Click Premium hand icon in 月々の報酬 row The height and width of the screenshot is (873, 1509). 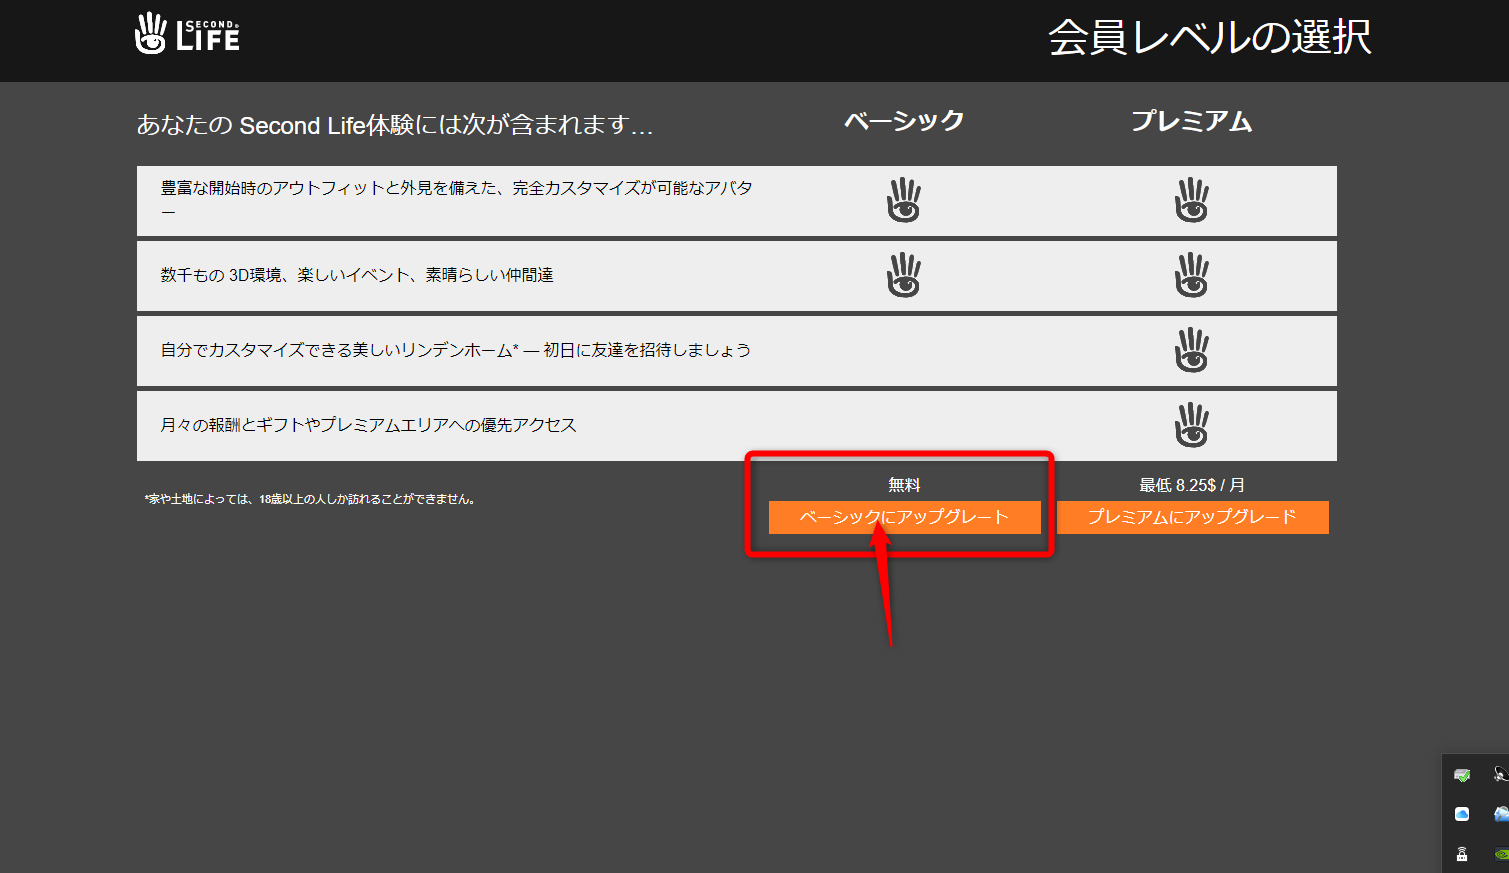coord(1191,425)
